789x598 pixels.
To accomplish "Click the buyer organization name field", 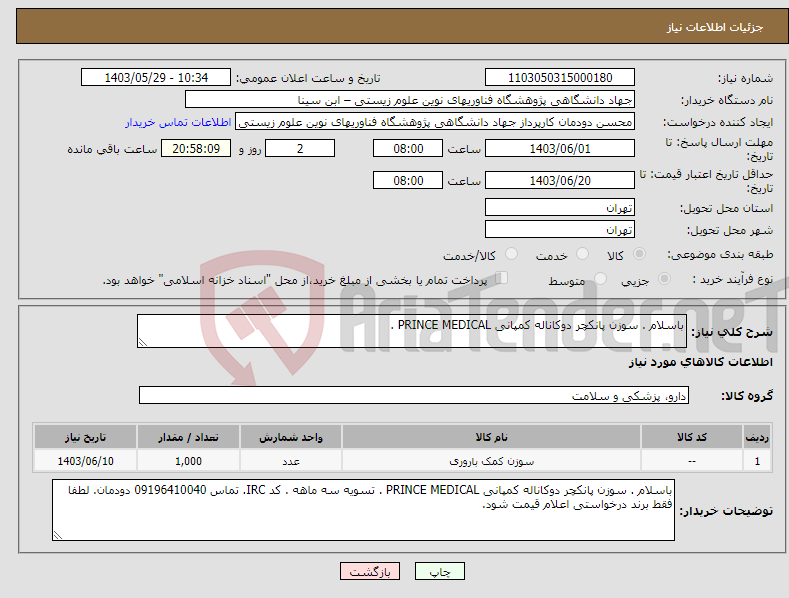I will click(x=410, y=100).
